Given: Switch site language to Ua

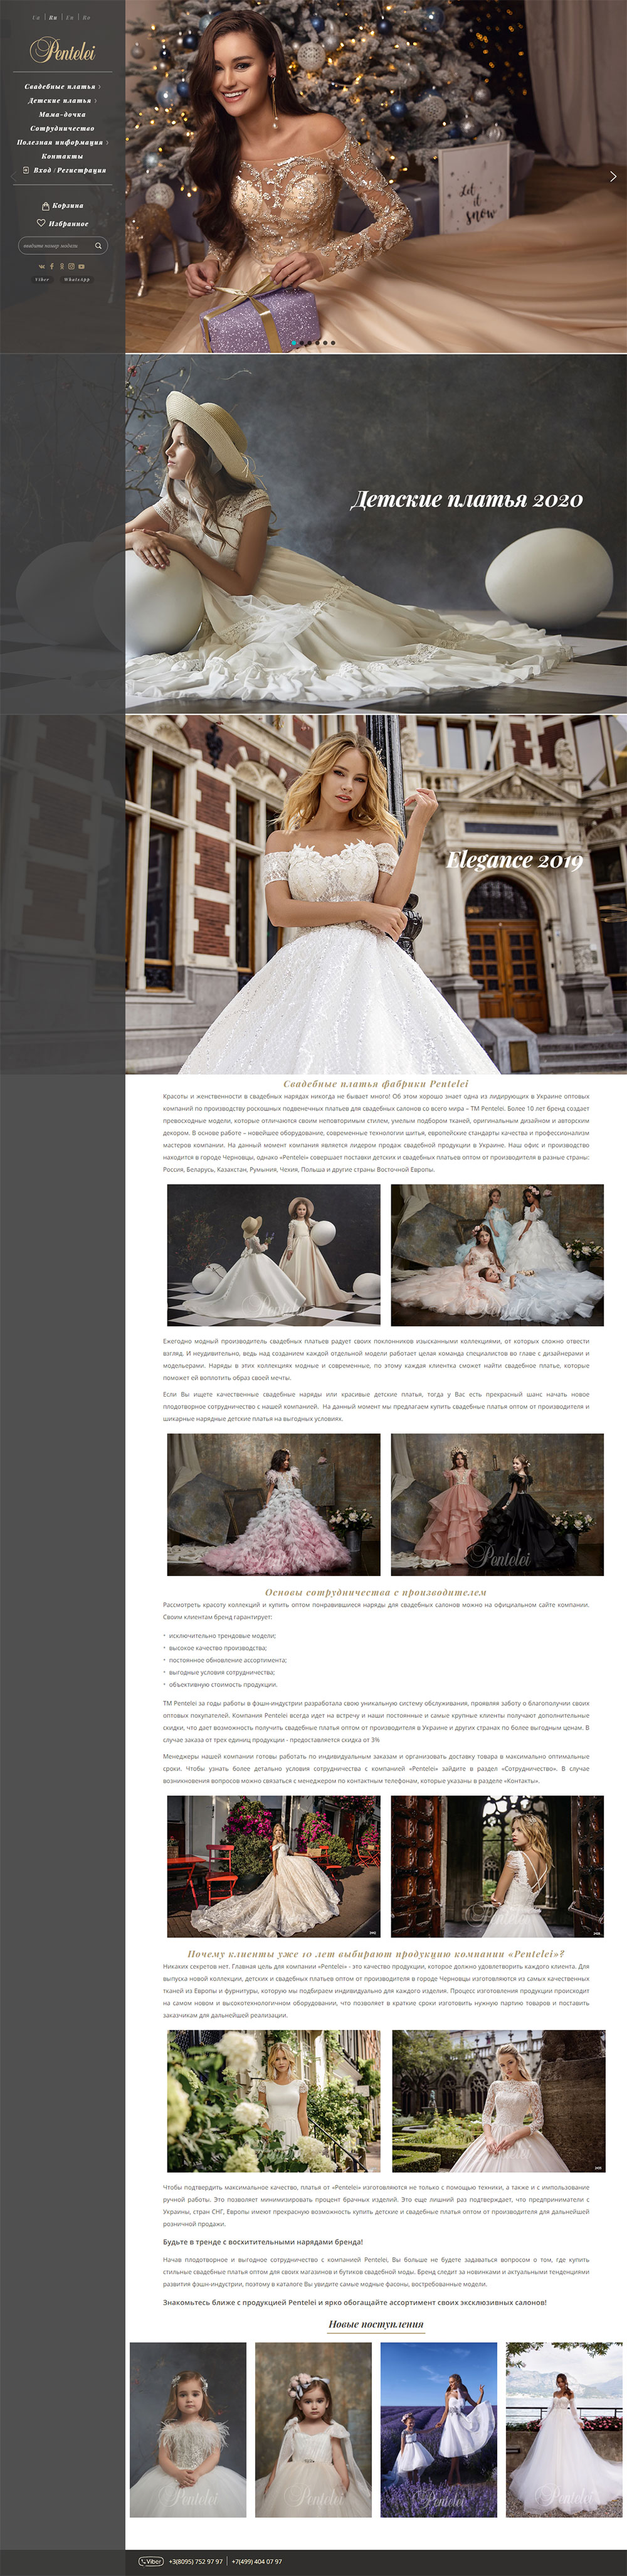Looking at the screenshot, I should pyautogui.click(x=36, y=18).
